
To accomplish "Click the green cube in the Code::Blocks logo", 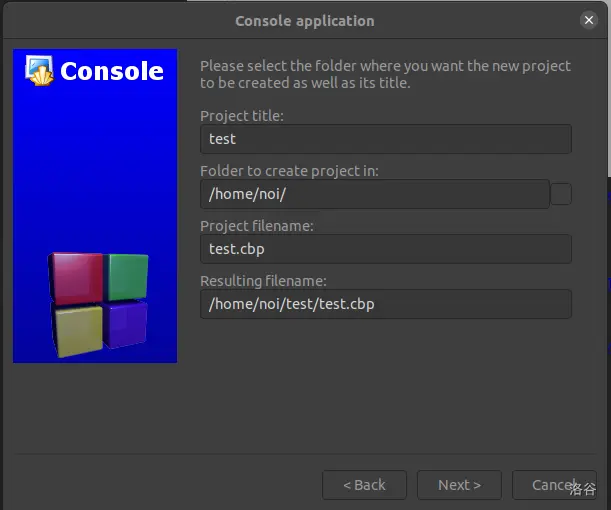I will (x=127, y=276).
